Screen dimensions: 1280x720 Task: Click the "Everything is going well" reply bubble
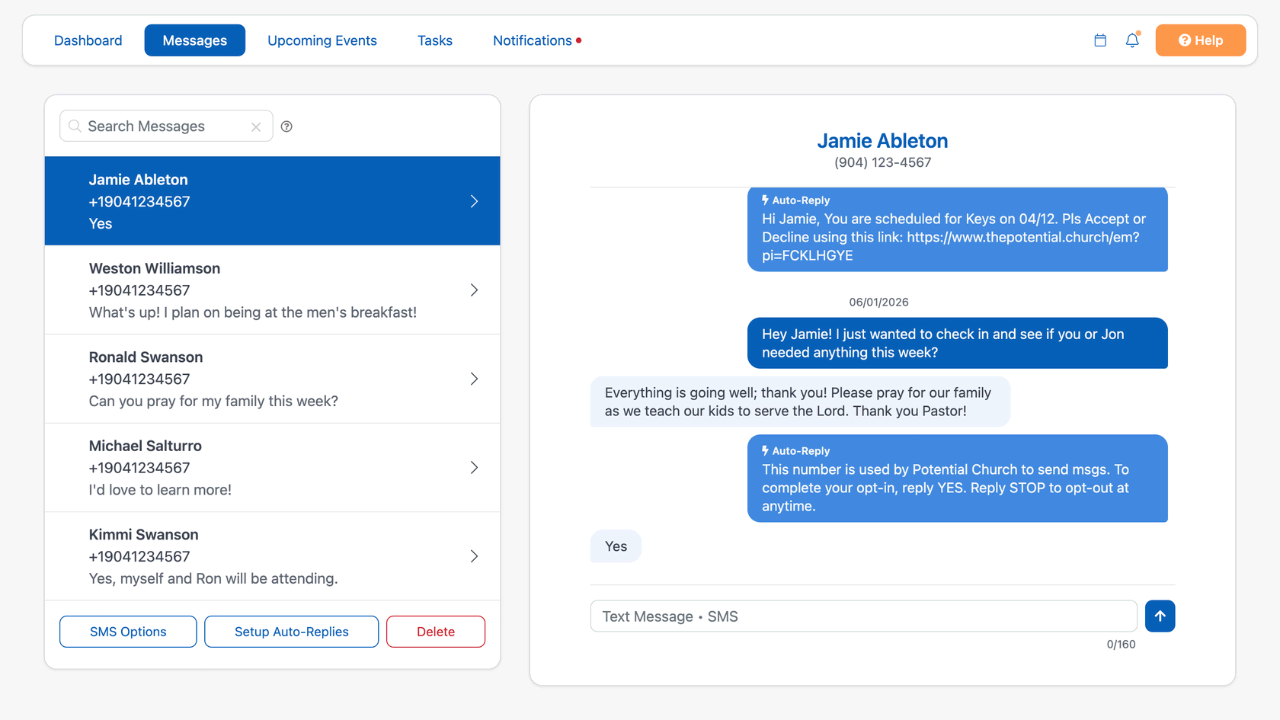pyautogui.click(x=800, y=402)
